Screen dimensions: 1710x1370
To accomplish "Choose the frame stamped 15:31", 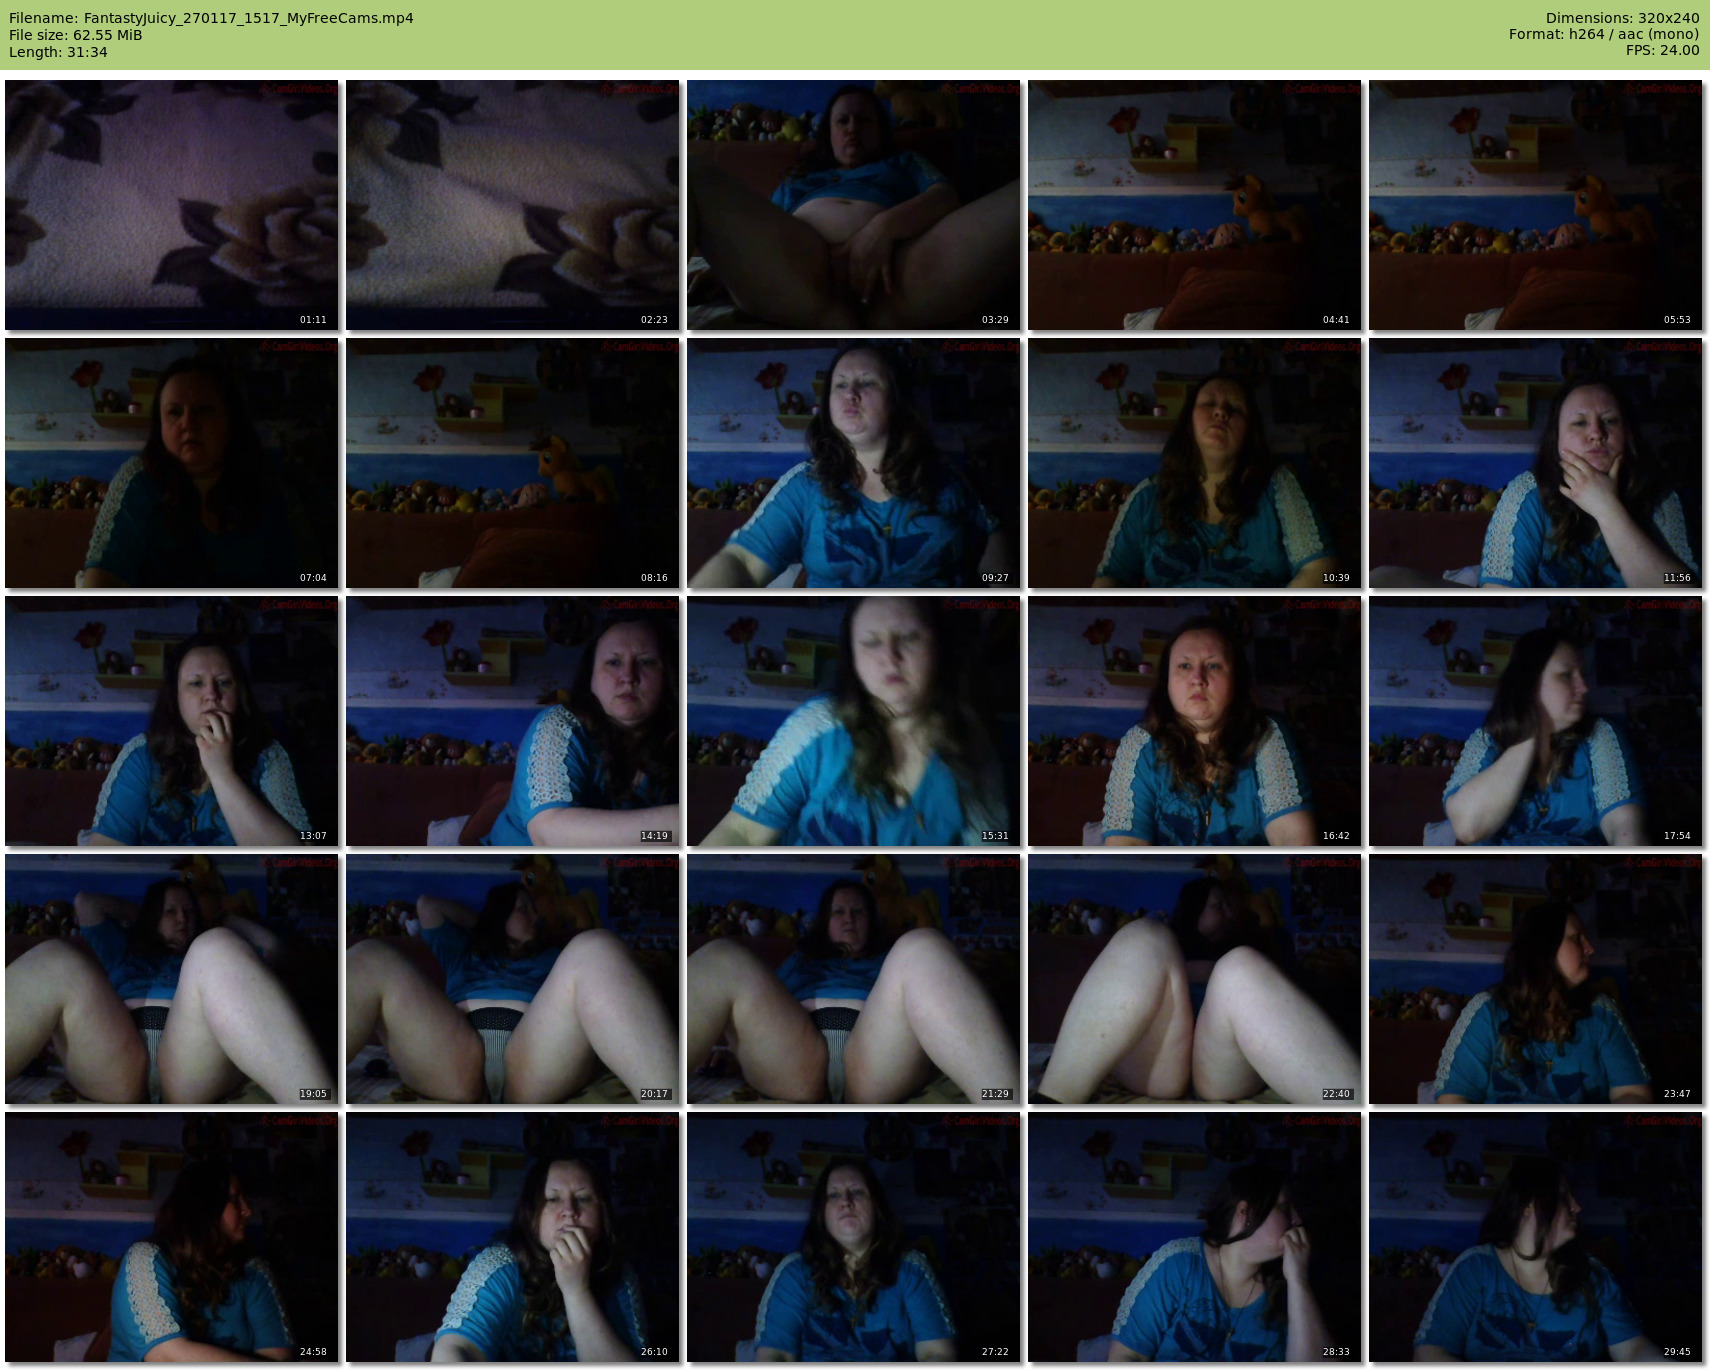I will coord(854,721).
